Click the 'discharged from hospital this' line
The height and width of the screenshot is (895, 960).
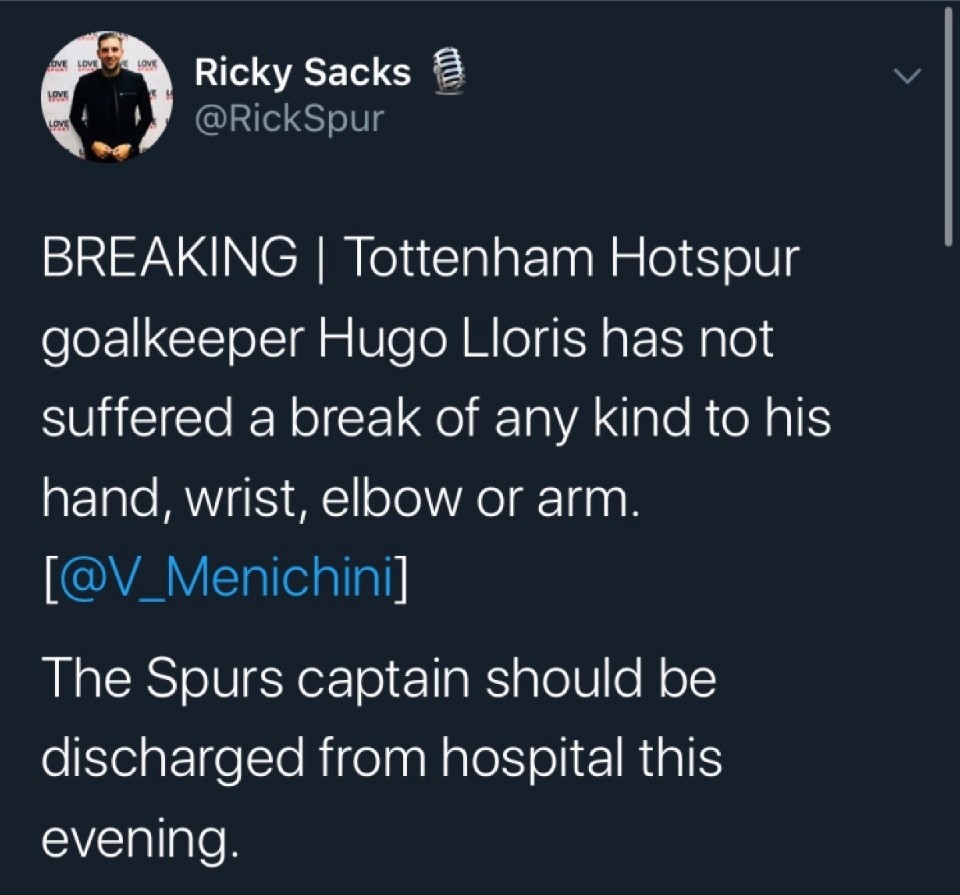(x=382, y=757)
